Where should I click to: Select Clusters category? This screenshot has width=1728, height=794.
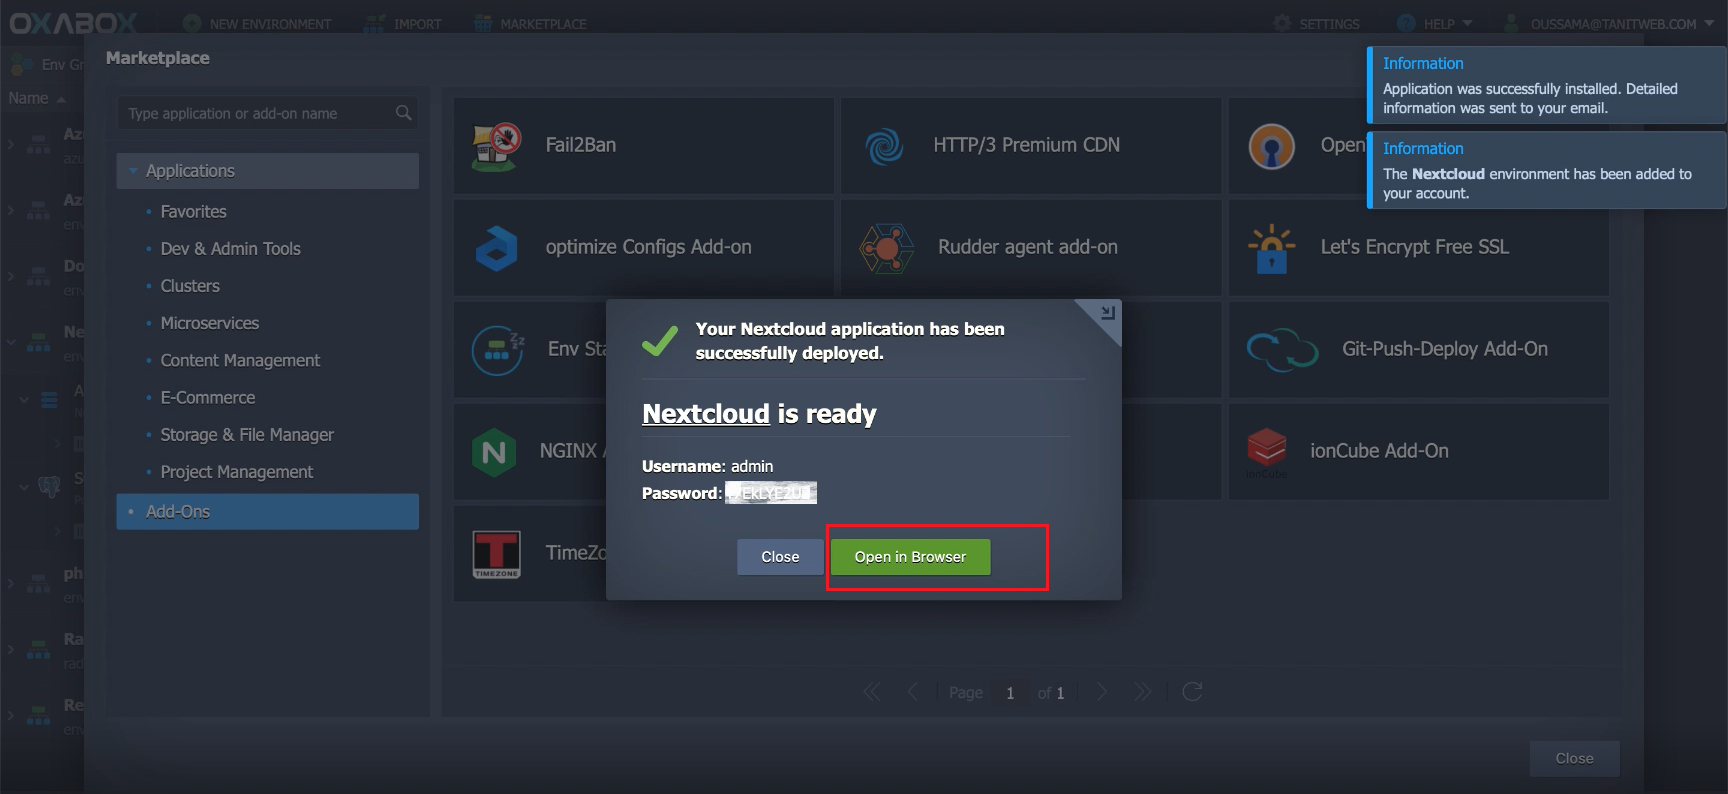[x=190, y=286]
